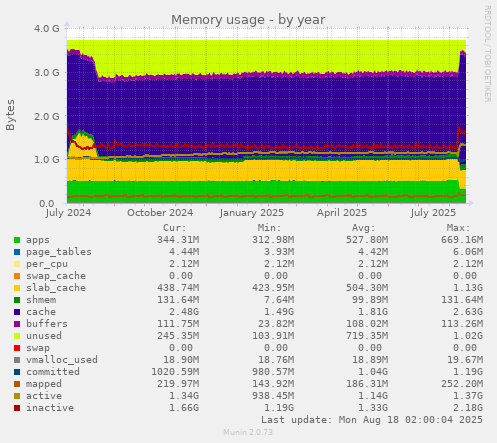Click the 'Last update' timestamp line
This screenshot has height=443, width=497.
tap(372, 420)
